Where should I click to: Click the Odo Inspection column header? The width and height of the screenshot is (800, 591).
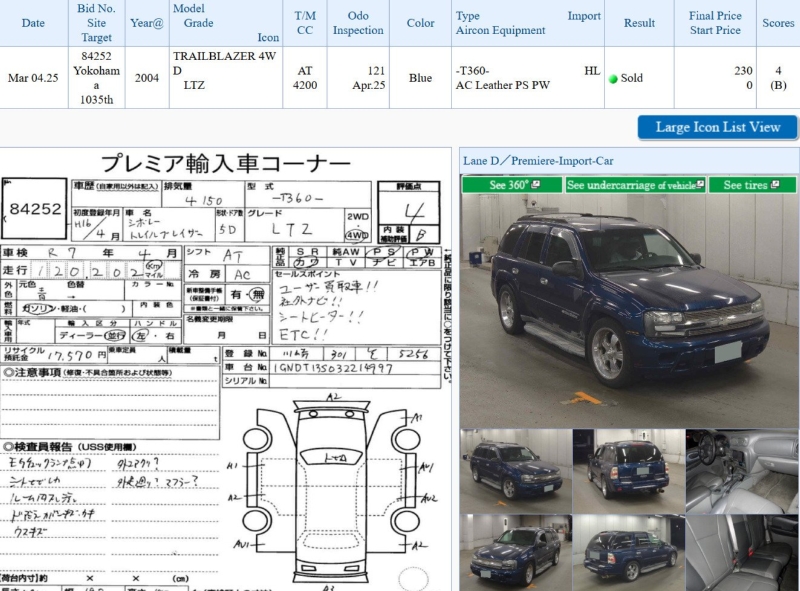coord(358,23)
